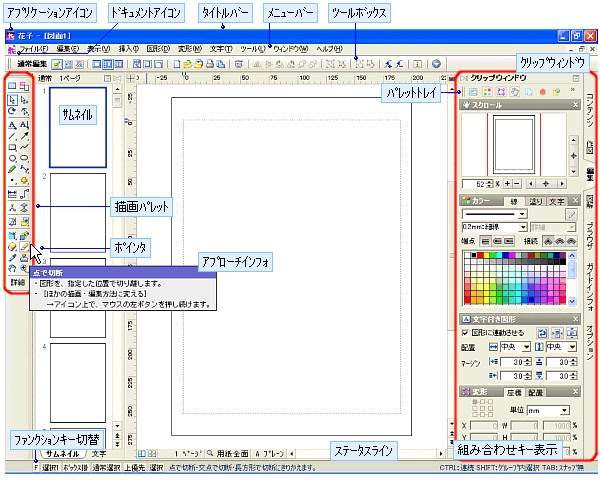Viewport: 600px width, 480px height.
Task: Pick the yellow swatch in top color row
Action: click(486, 255)
